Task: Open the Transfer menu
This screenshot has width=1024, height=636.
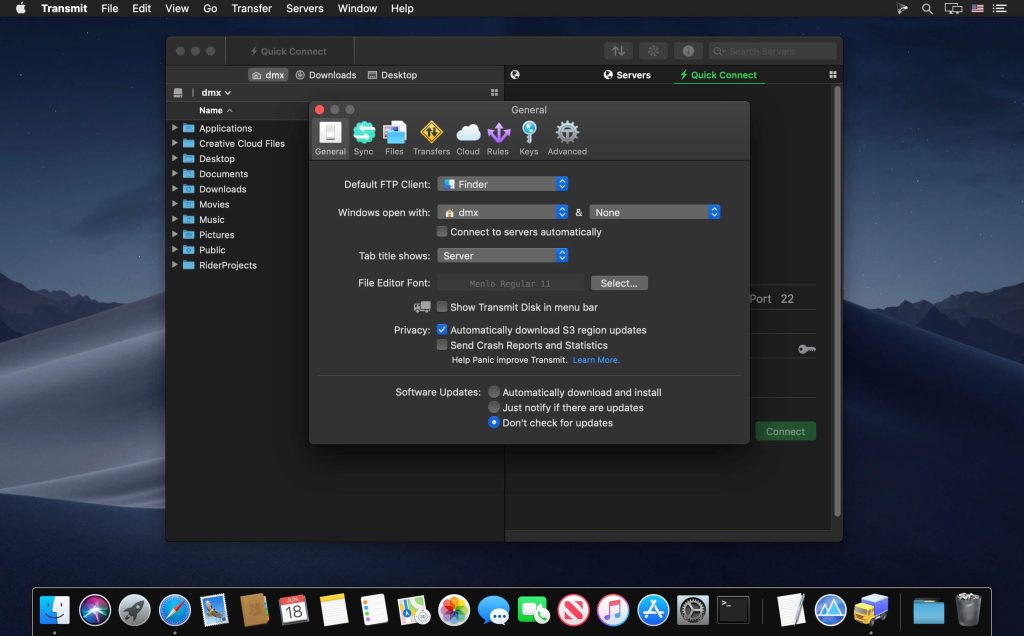Action: pyautogui.click(x=251, y=8)
